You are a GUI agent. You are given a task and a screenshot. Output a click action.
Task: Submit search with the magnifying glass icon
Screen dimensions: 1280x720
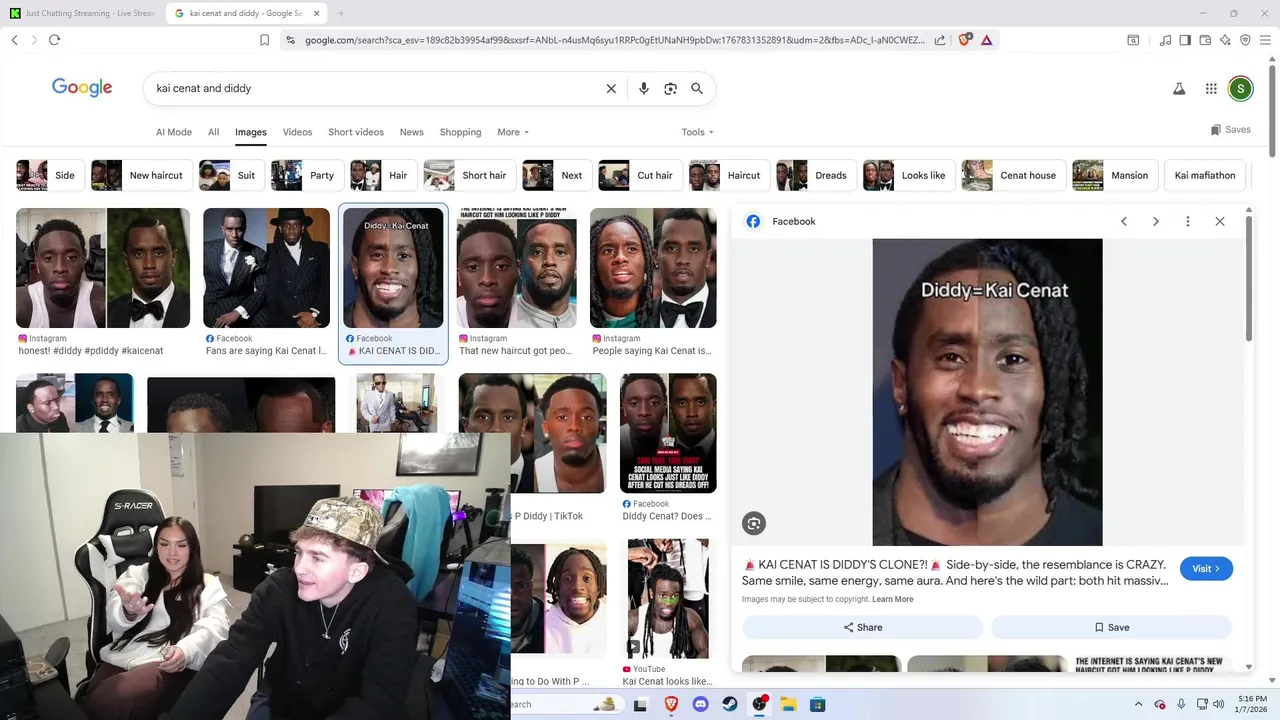(x=697, y=88)
